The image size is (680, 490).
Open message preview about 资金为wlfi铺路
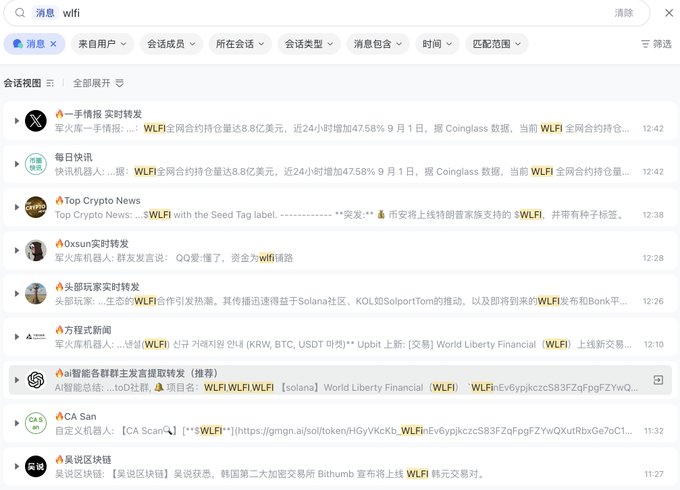pos(174,258)
